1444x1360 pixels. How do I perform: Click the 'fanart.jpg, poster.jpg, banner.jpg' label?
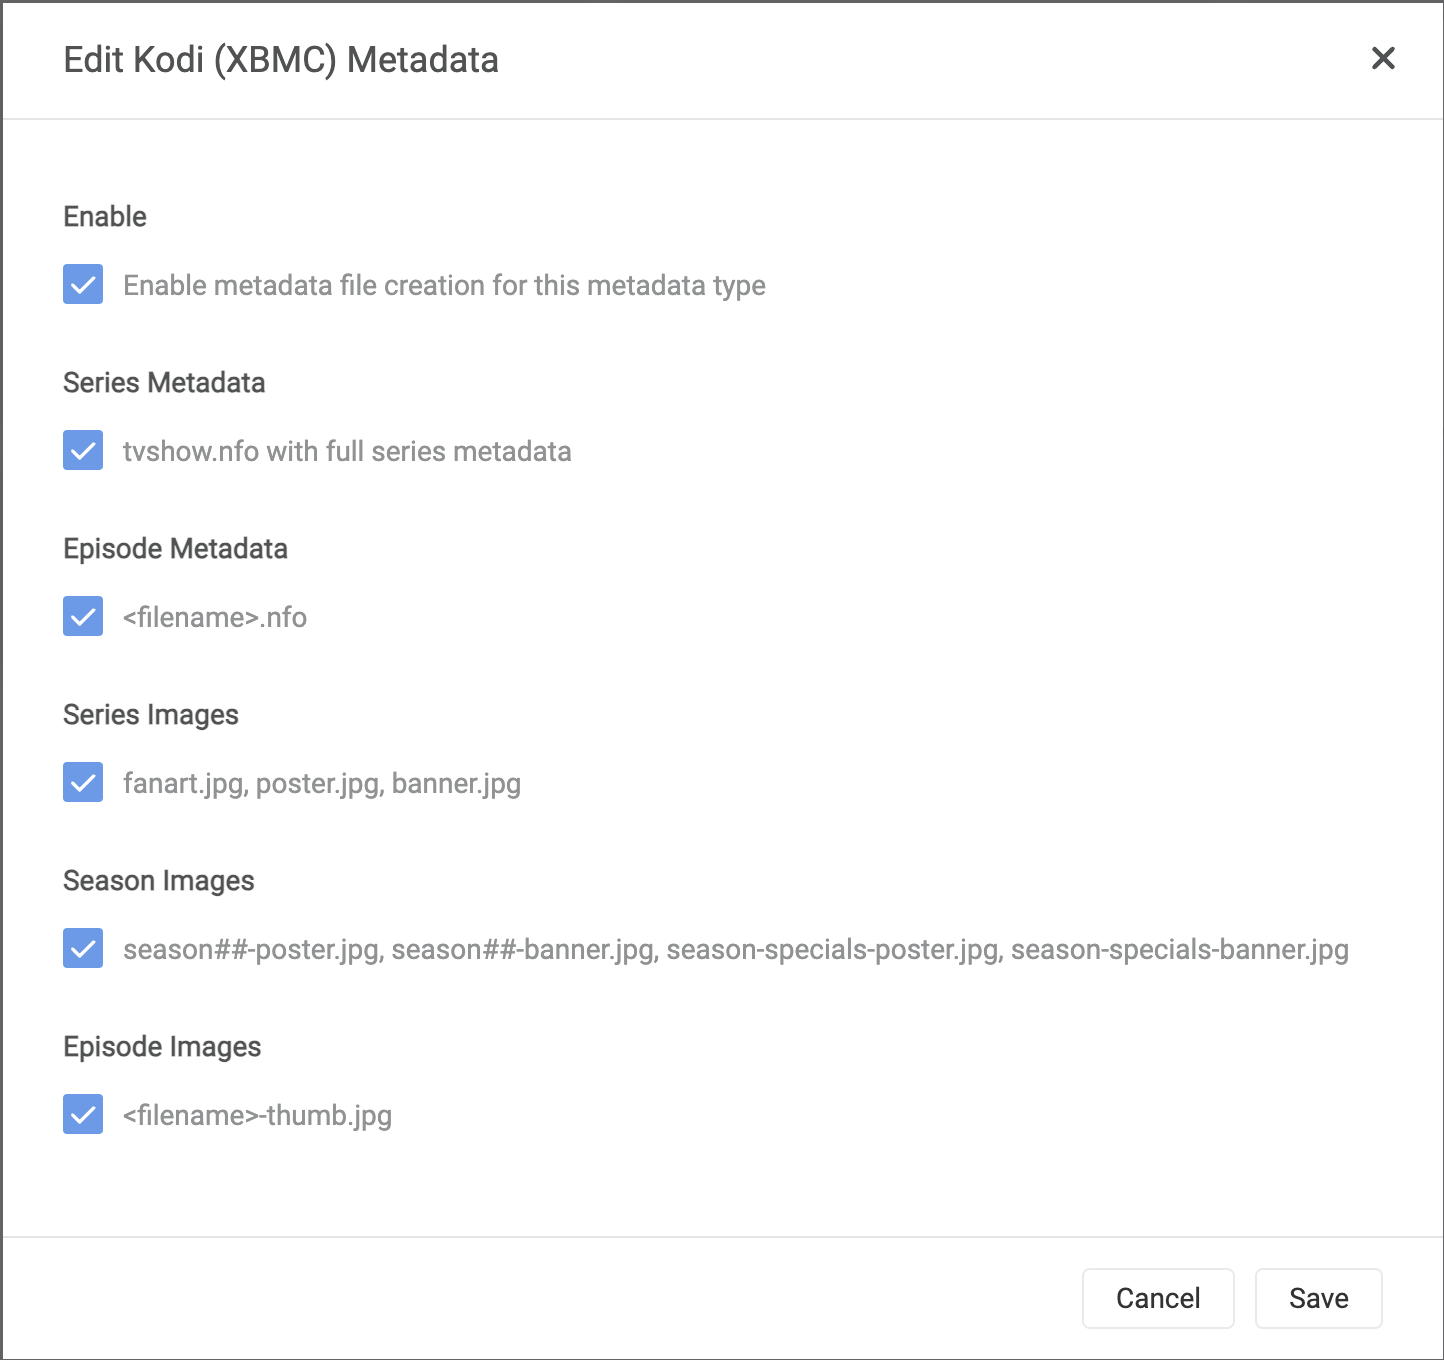(322, 784)
